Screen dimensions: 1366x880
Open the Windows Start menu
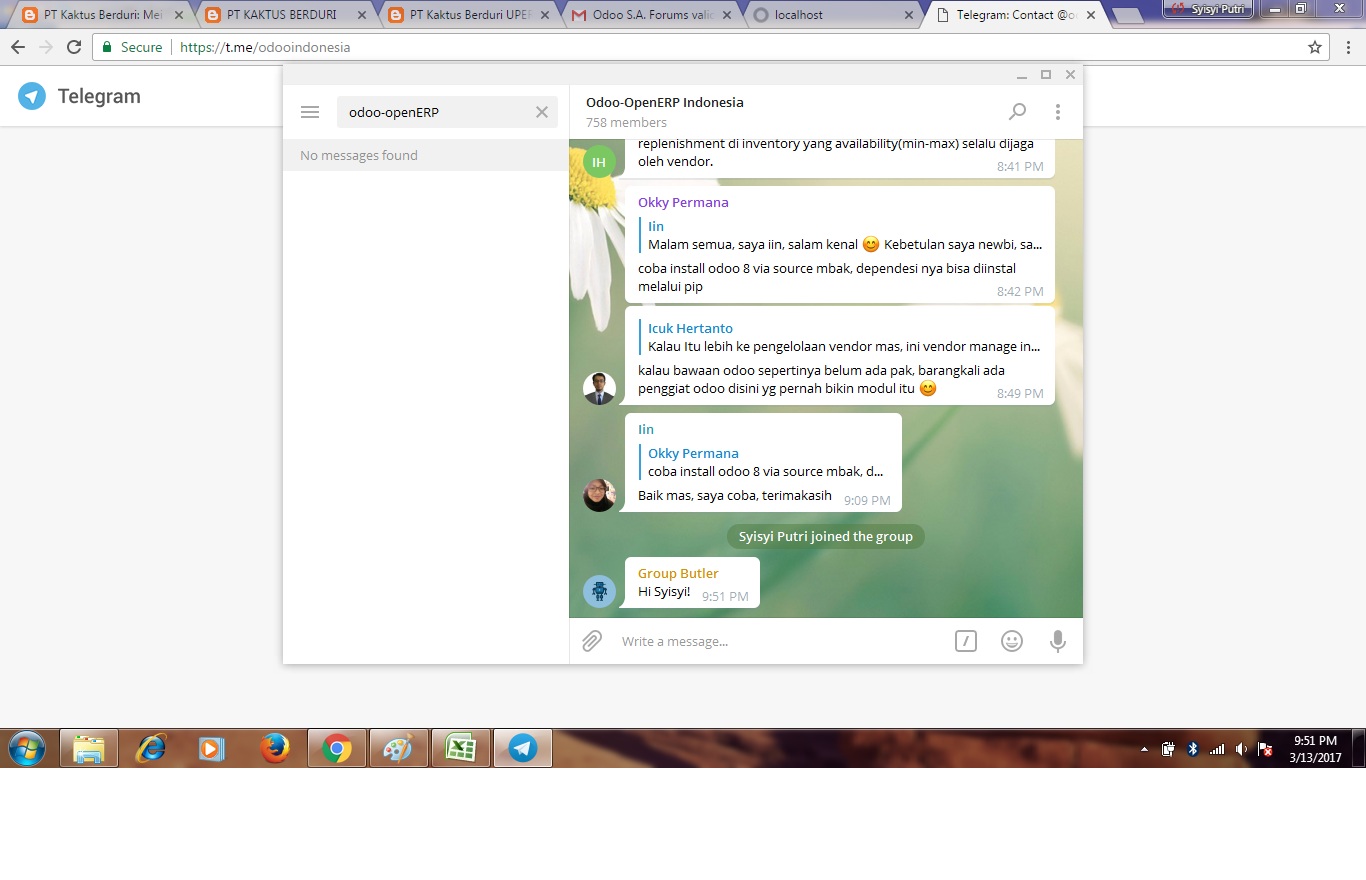(27, 748)
